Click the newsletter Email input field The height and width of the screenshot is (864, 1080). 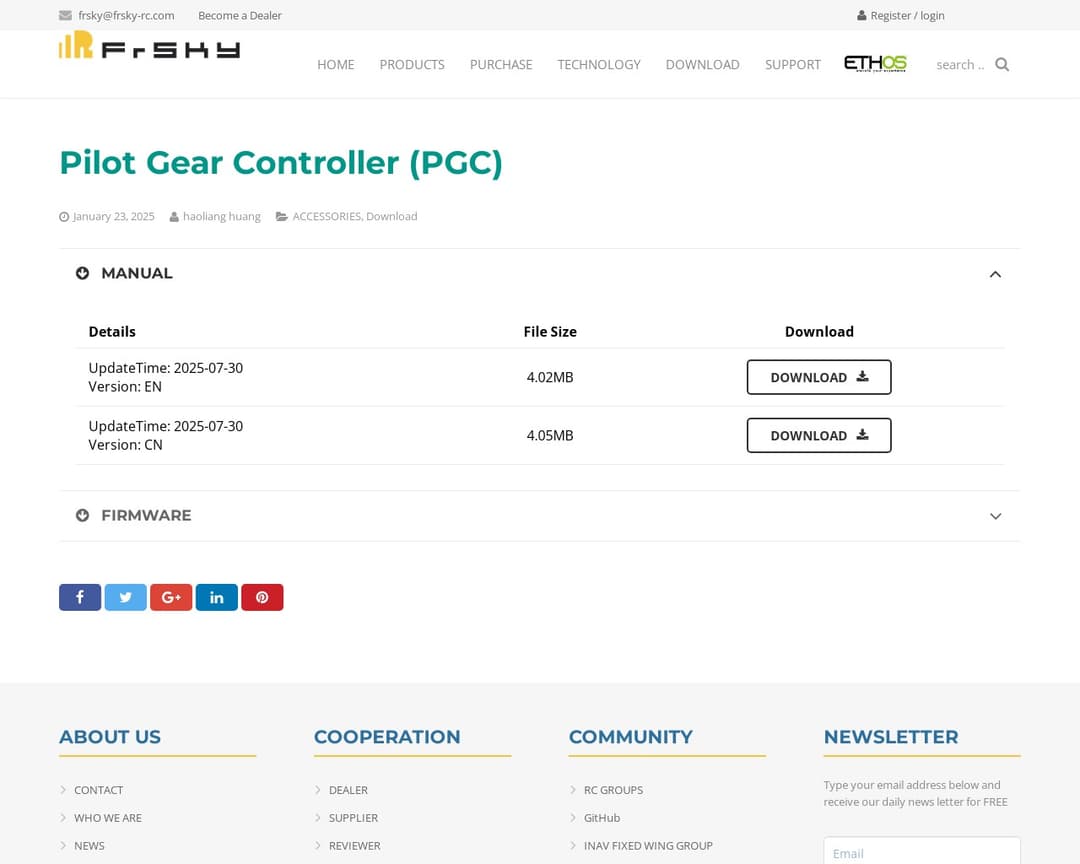point(921,853)
